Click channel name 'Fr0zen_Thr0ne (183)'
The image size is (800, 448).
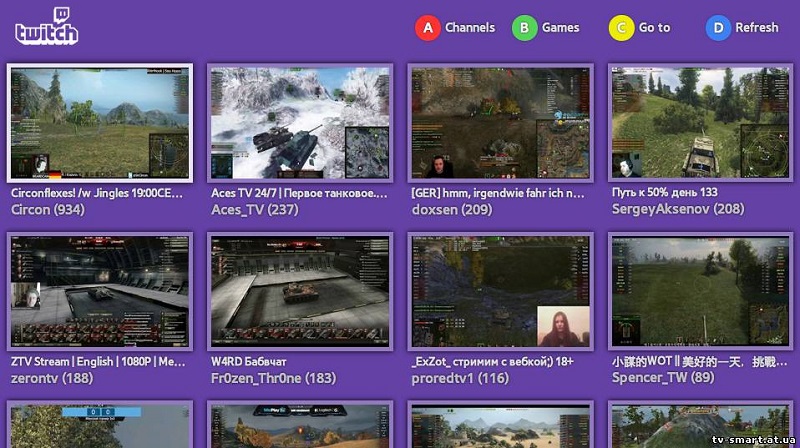tap(273, 378)
